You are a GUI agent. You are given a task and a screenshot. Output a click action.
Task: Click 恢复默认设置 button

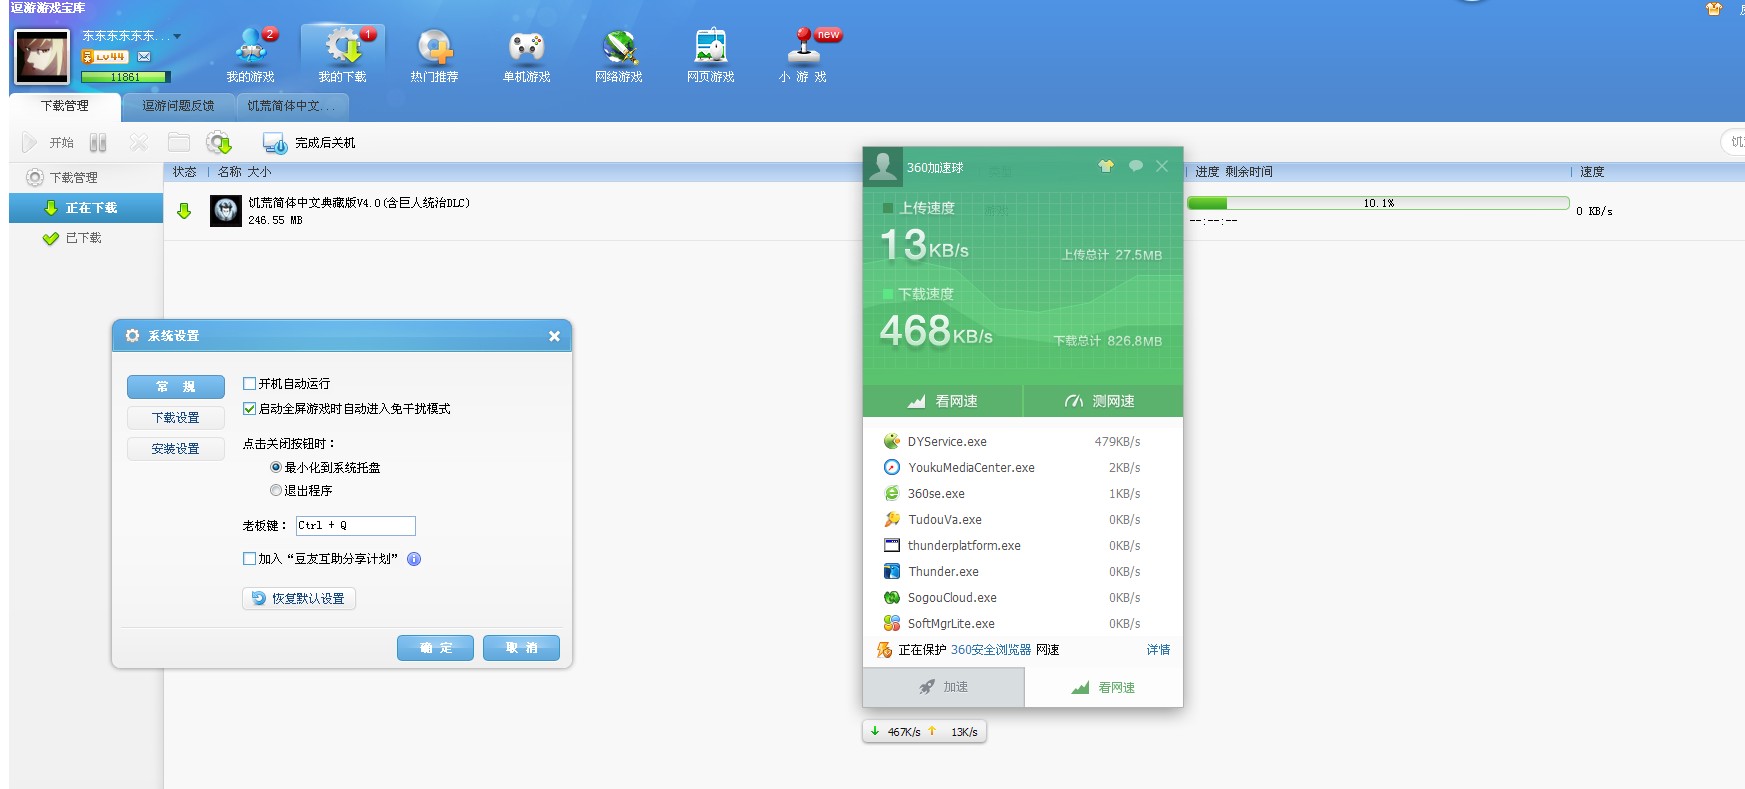tap(299, 598)
